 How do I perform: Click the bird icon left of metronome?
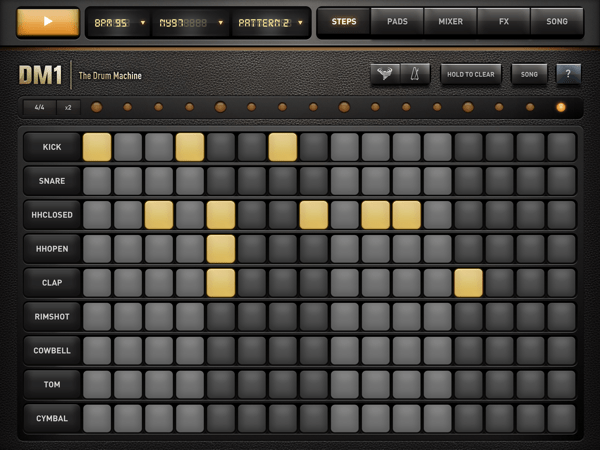[385, 74]
